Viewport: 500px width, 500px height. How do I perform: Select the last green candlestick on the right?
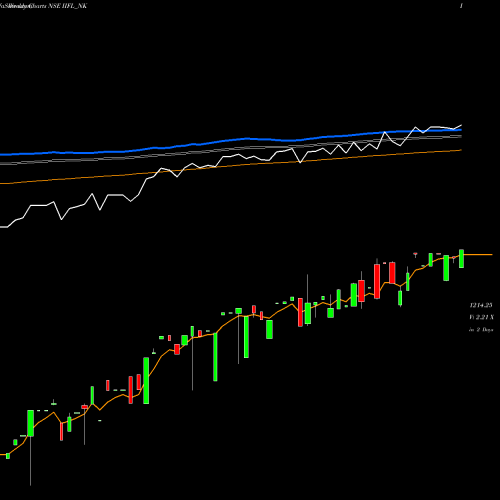coord(461,259)
